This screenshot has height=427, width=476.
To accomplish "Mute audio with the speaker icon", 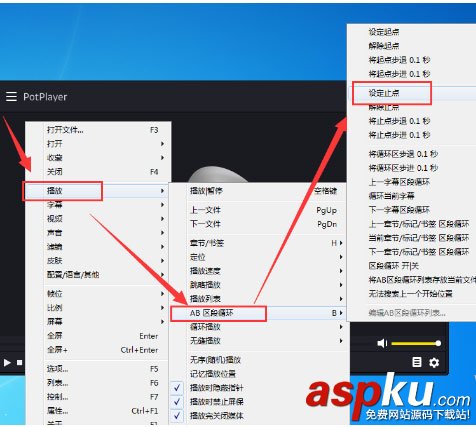I will 382,343.
